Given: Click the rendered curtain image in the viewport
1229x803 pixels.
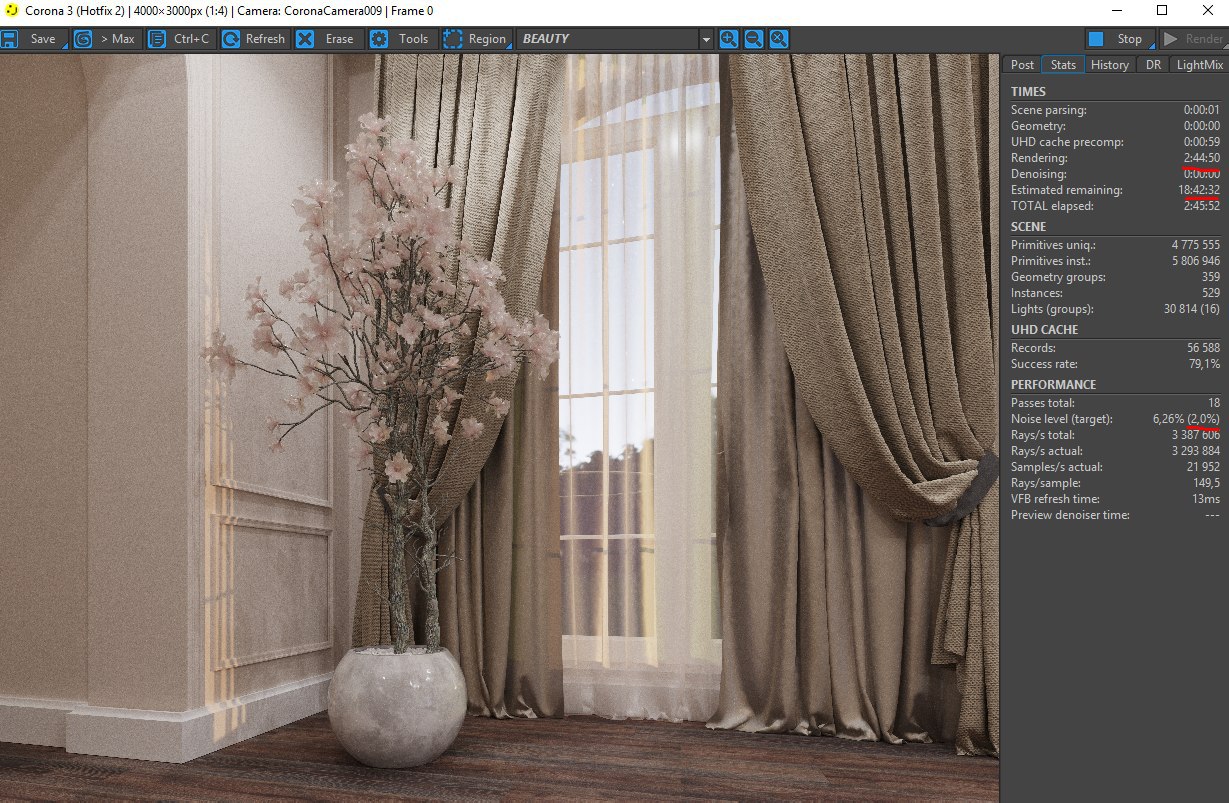Looking at the screenshot, I should point(499,428).
